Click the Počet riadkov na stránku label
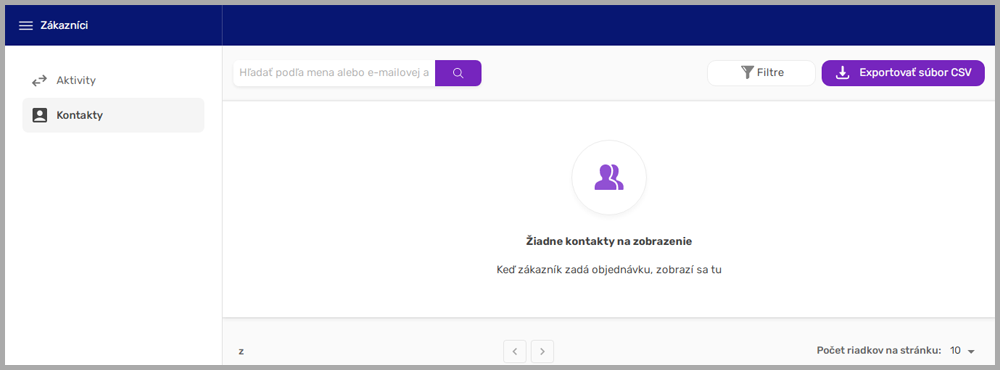 click(879, 350)
